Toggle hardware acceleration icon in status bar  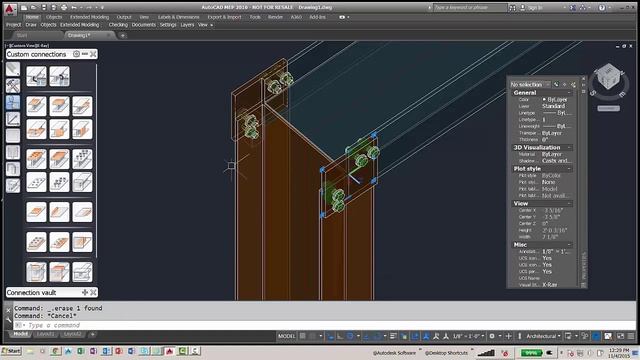click(596, 336)
